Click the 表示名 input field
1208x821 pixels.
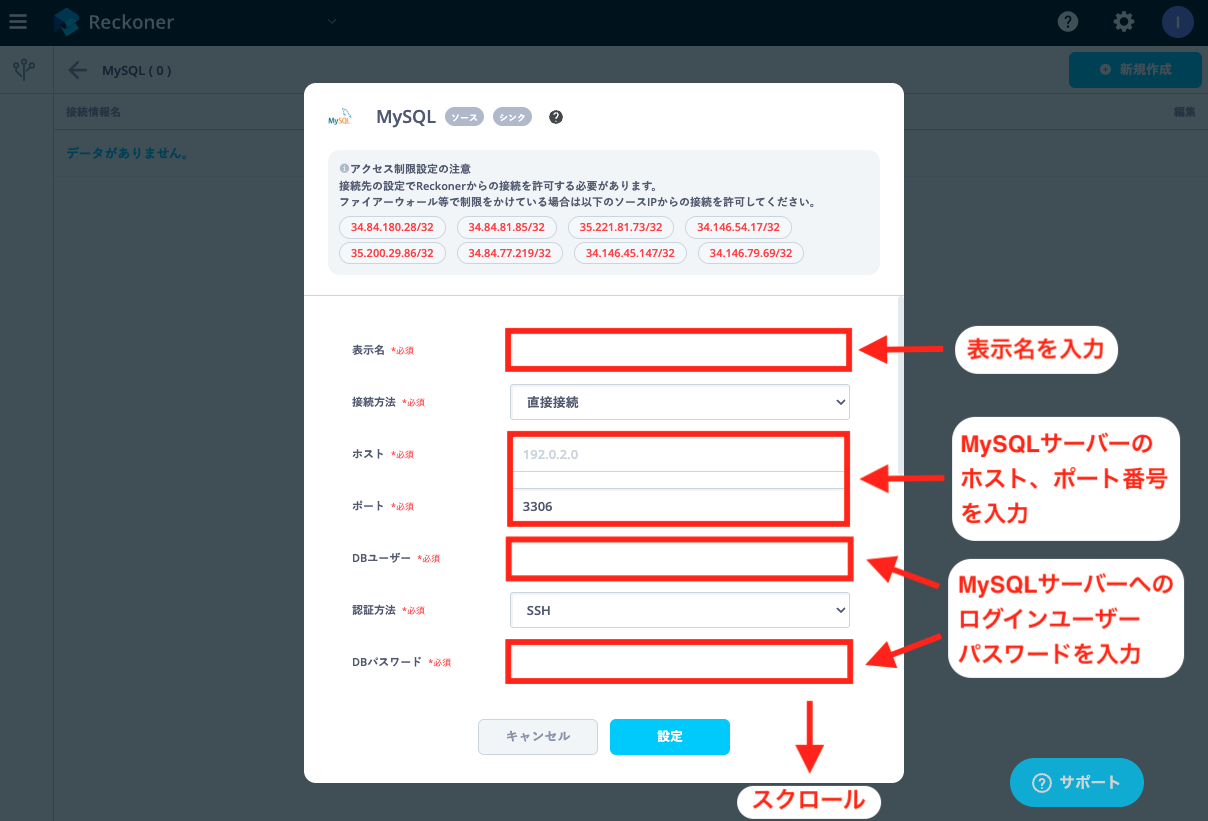point(679,350)
